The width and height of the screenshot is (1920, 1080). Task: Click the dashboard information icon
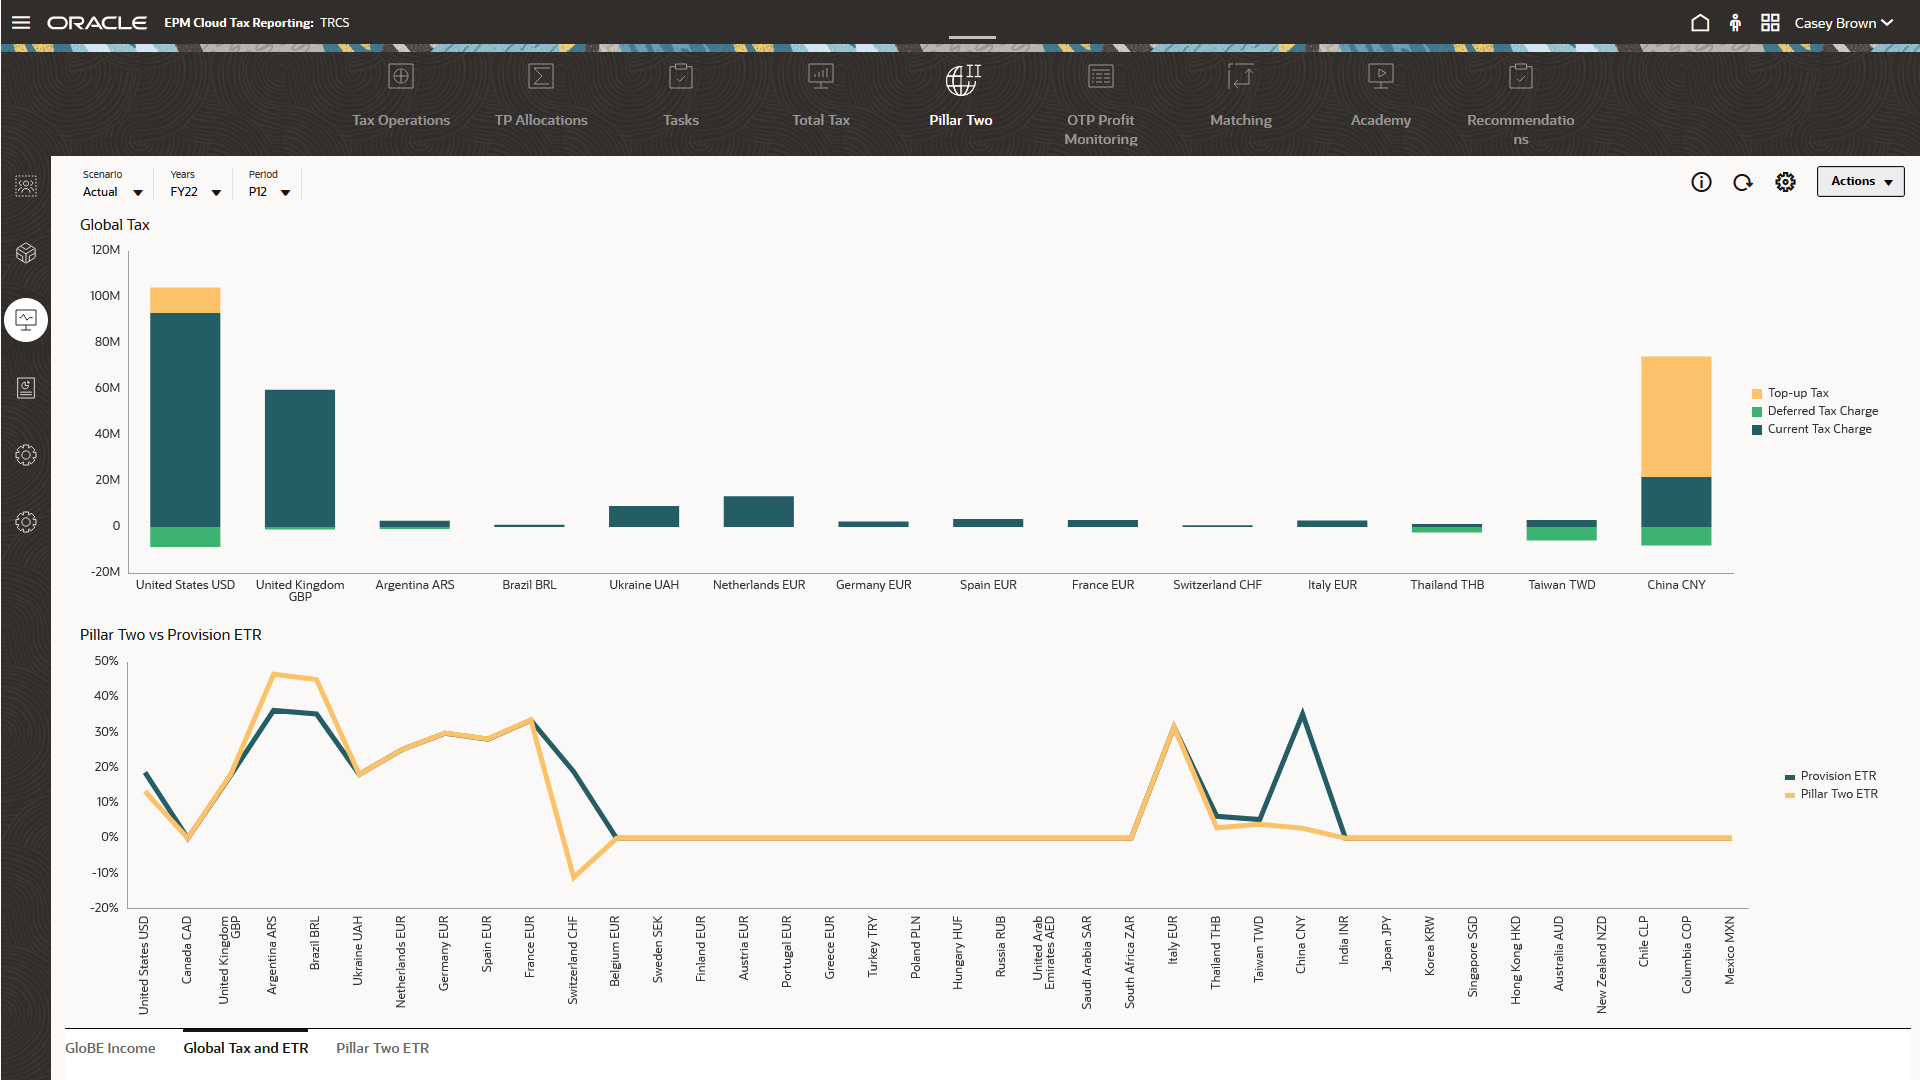pyautogui.click(x=1701, y=182)
